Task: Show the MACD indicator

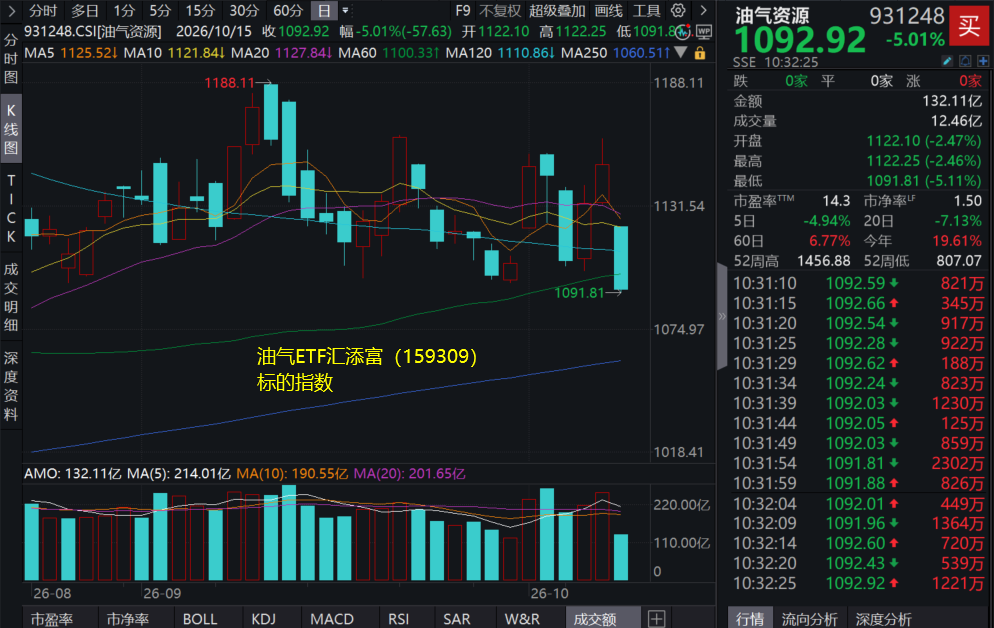Action: [x=332, y=619]
